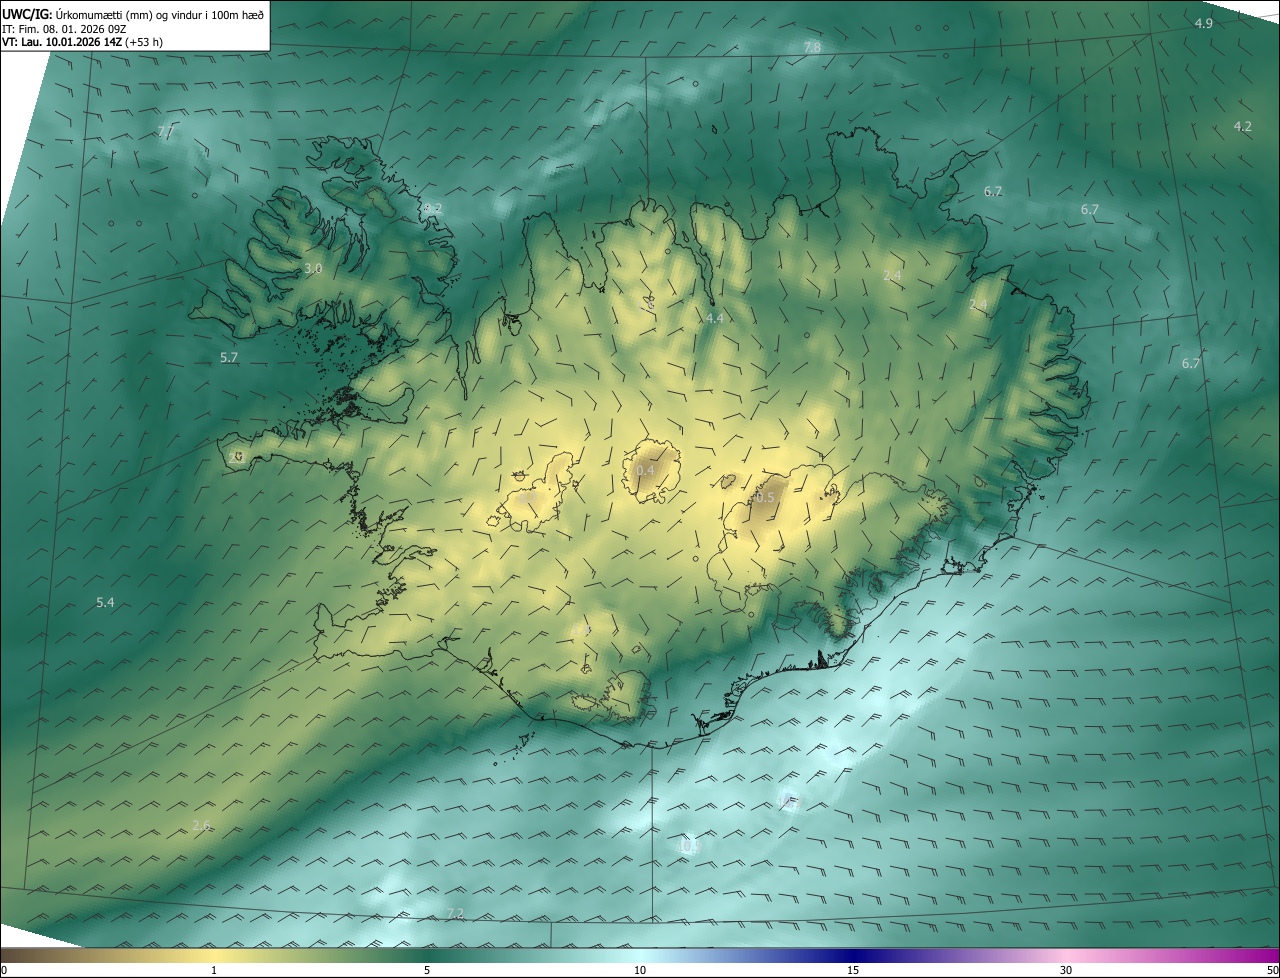Click the color scale tick label 50

pos(1272,970)
